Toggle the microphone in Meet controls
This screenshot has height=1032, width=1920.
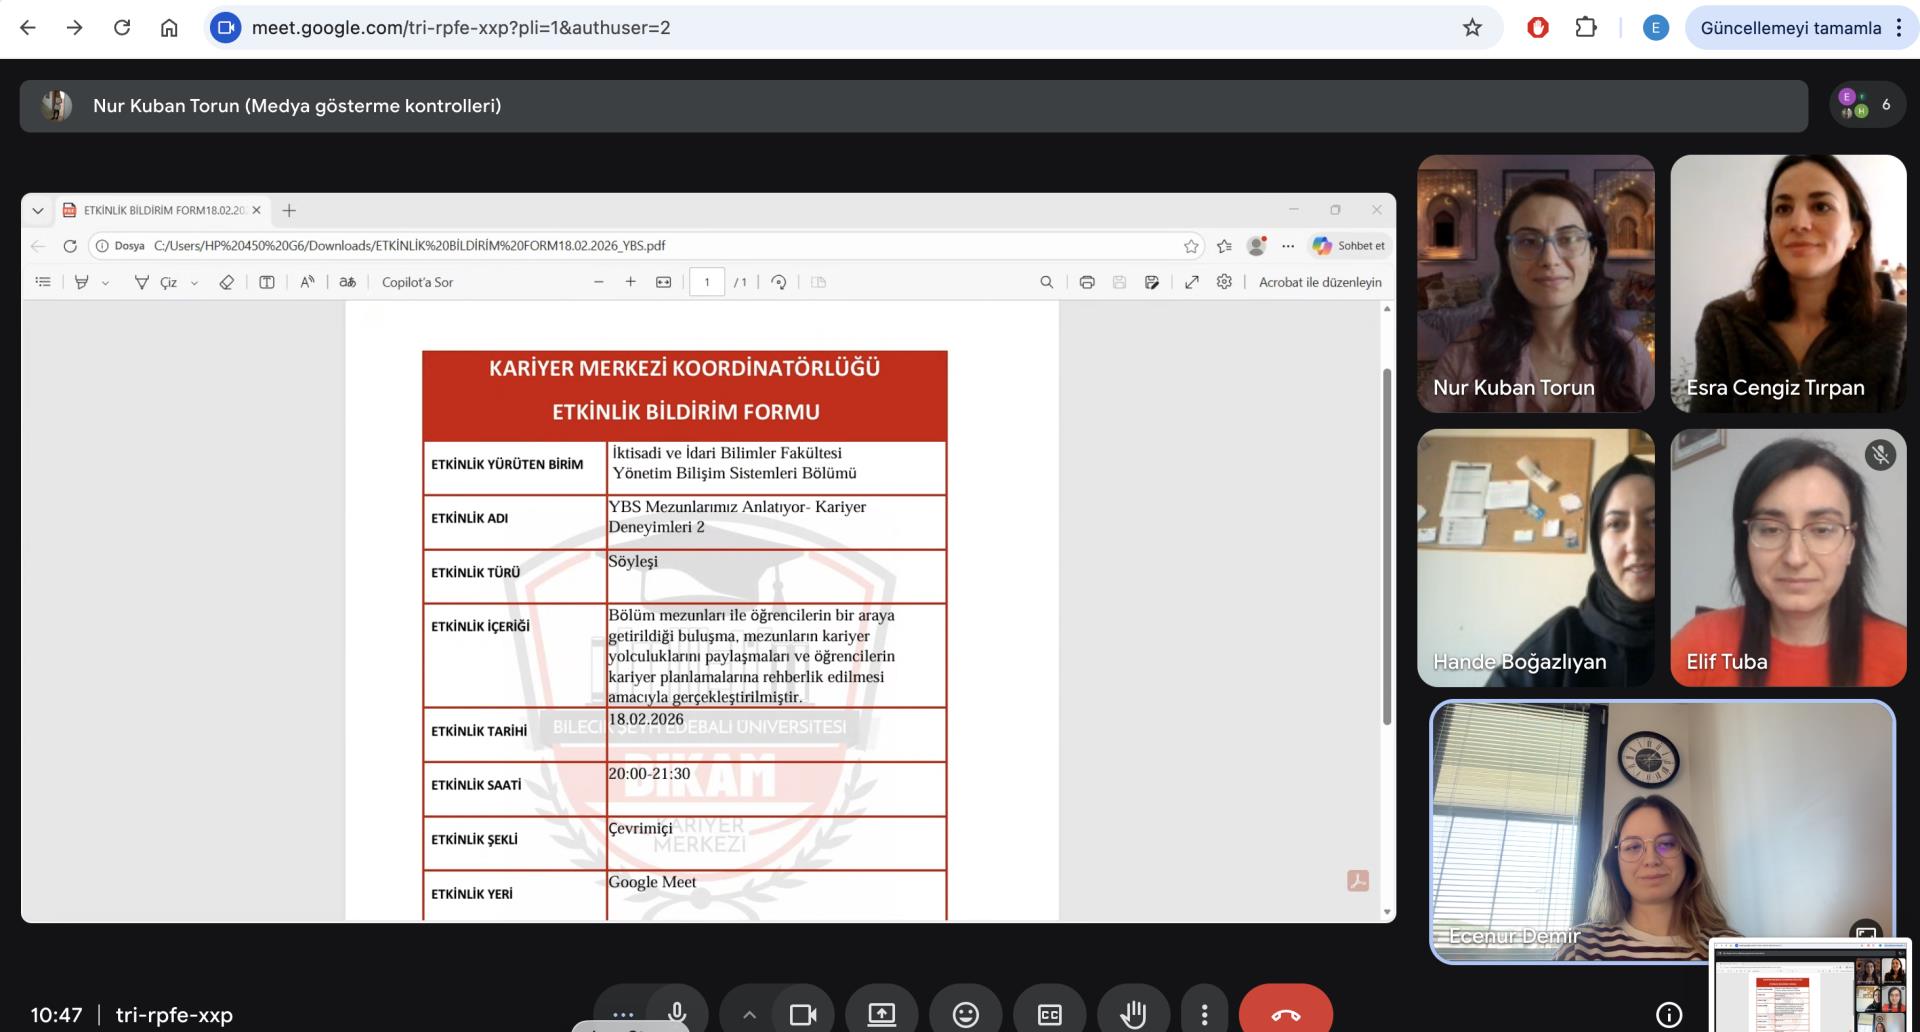(x=677, y=1013)
